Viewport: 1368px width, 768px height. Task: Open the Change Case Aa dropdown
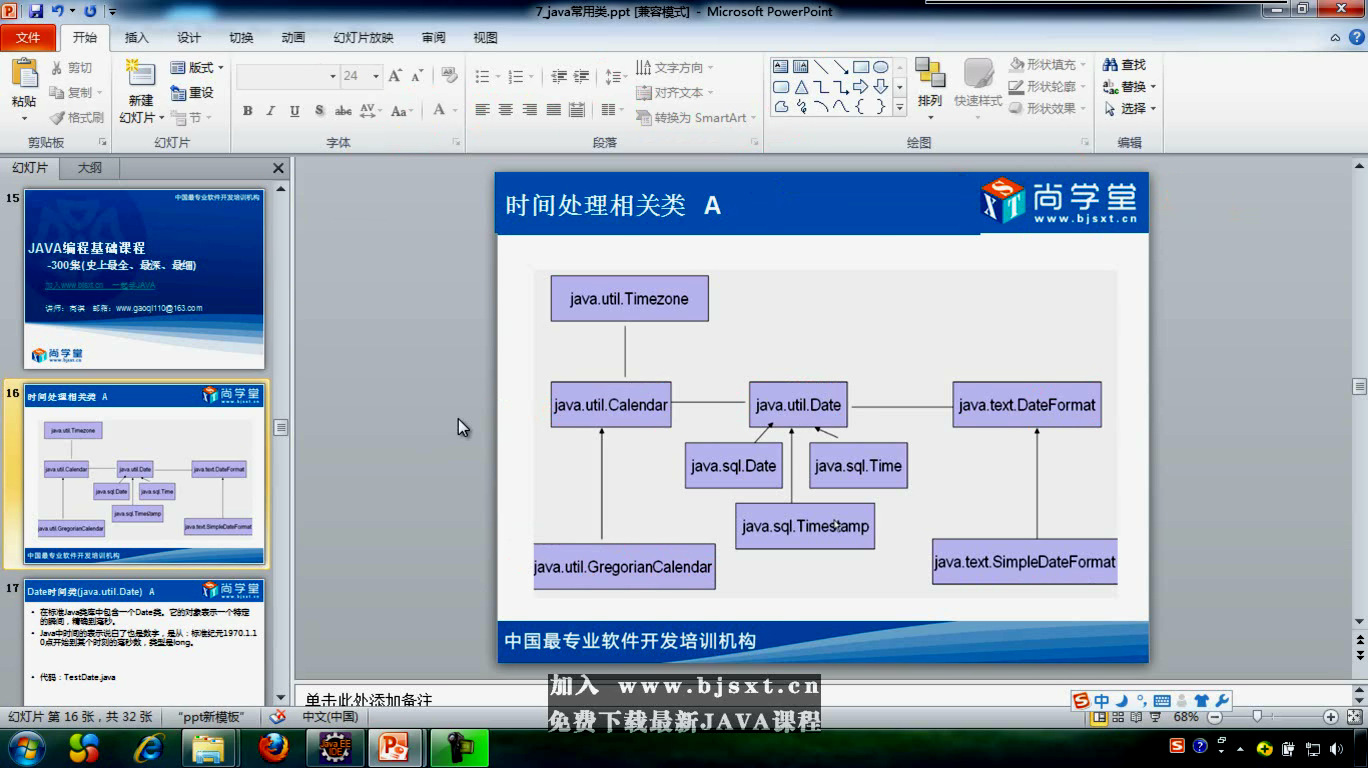(x=402, y=111)
